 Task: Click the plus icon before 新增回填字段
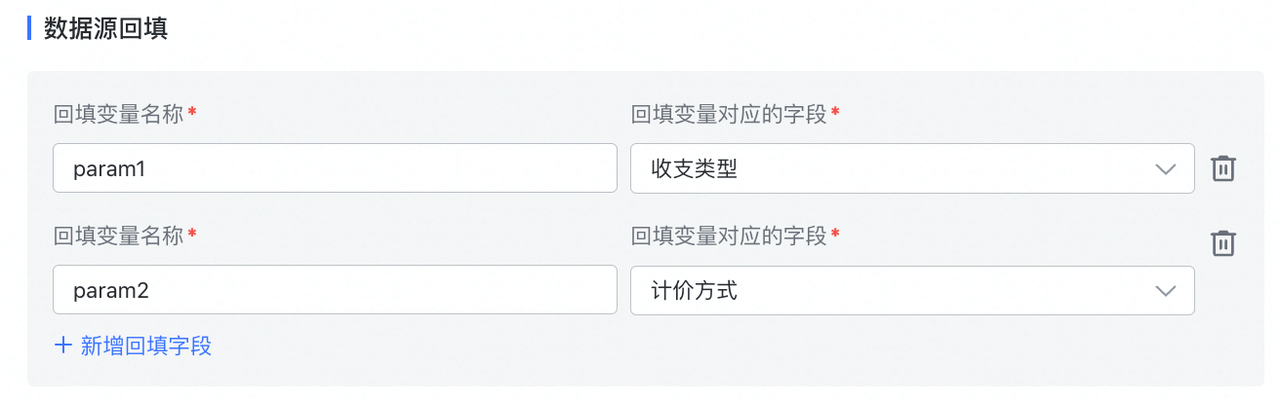coord(63,346)
